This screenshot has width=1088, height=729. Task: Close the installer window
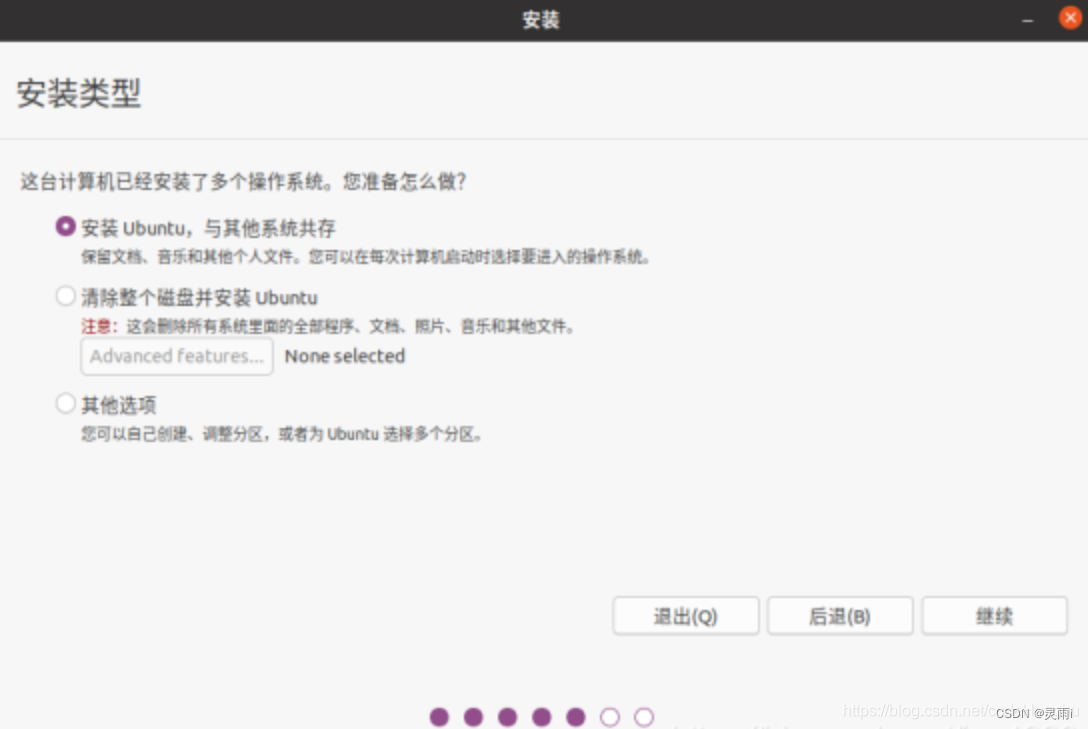coord(1070,18)
